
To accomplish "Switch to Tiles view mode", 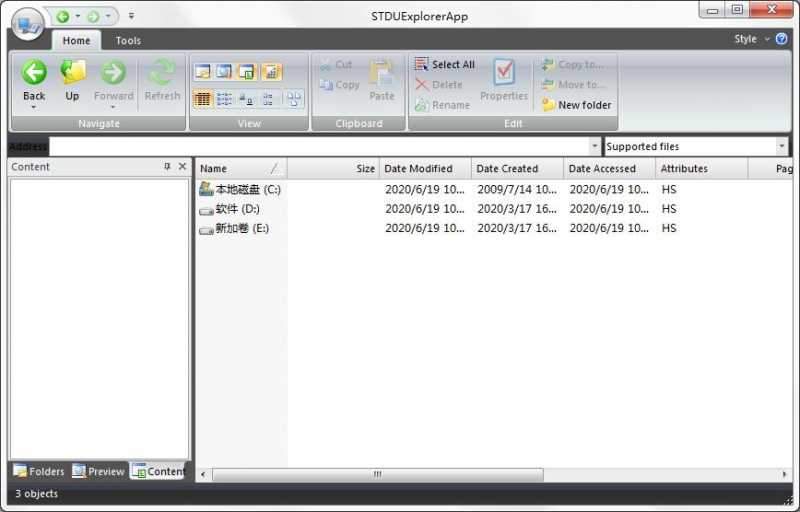I will click(x=268, y=99).
